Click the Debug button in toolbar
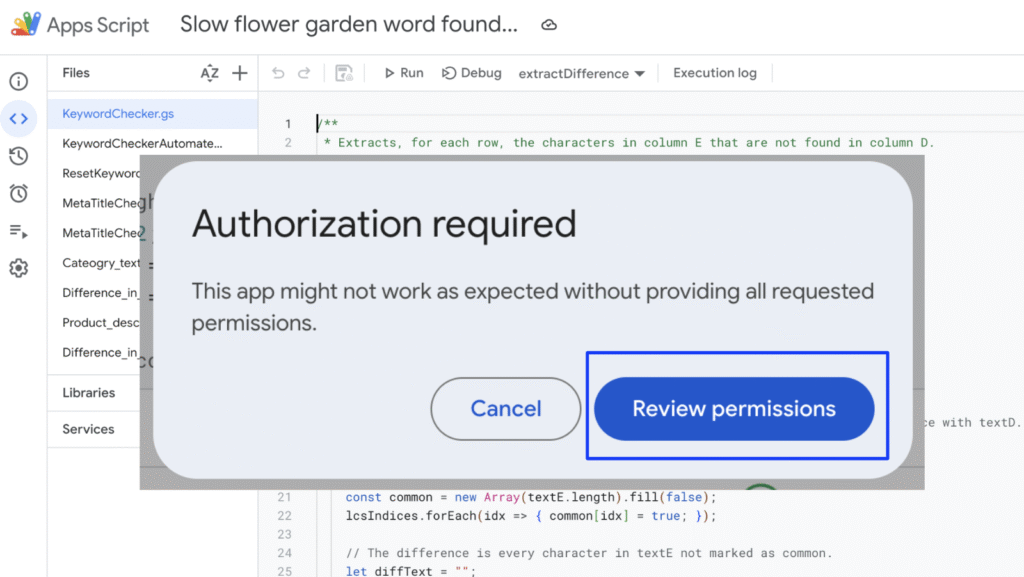Screen dimensions: 1024x577 point(472,73)
